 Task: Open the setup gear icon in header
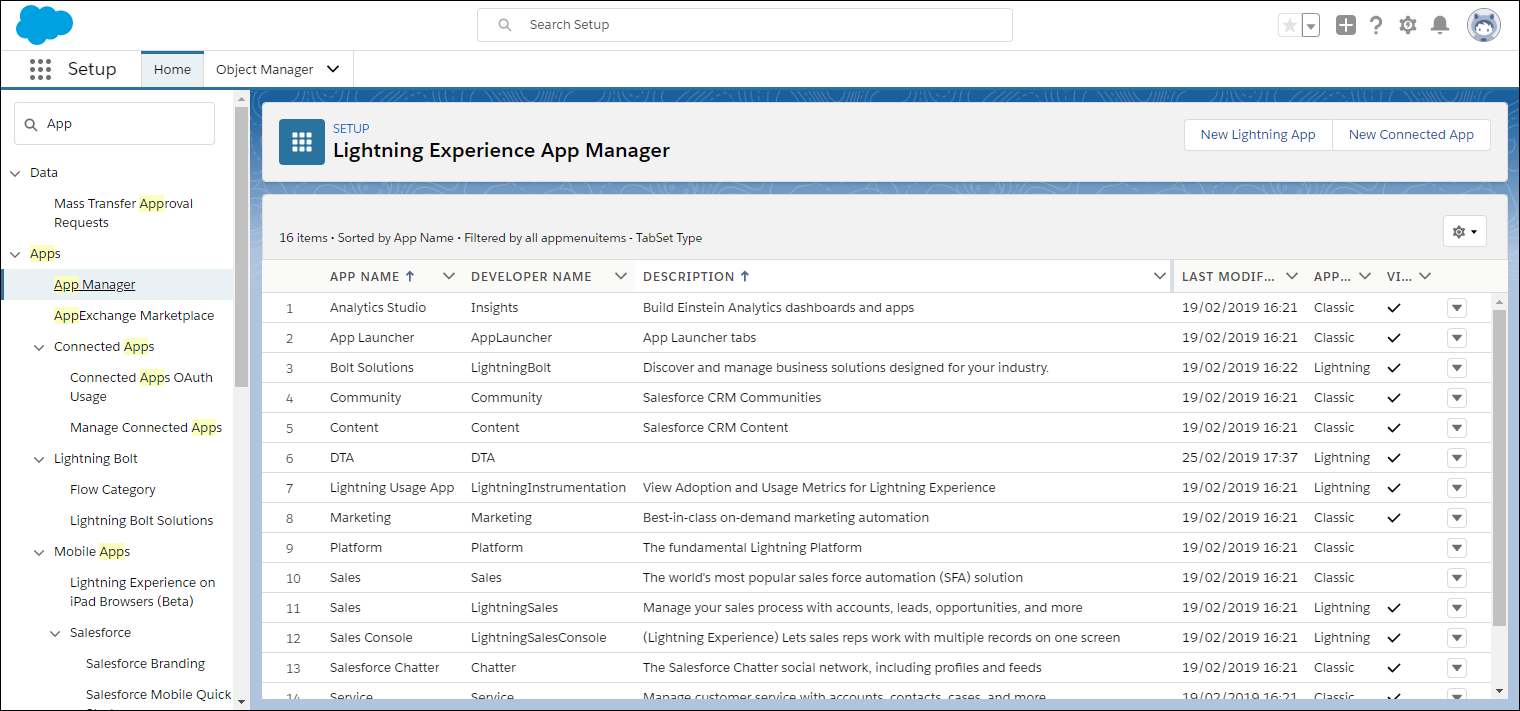(1408, 25)
